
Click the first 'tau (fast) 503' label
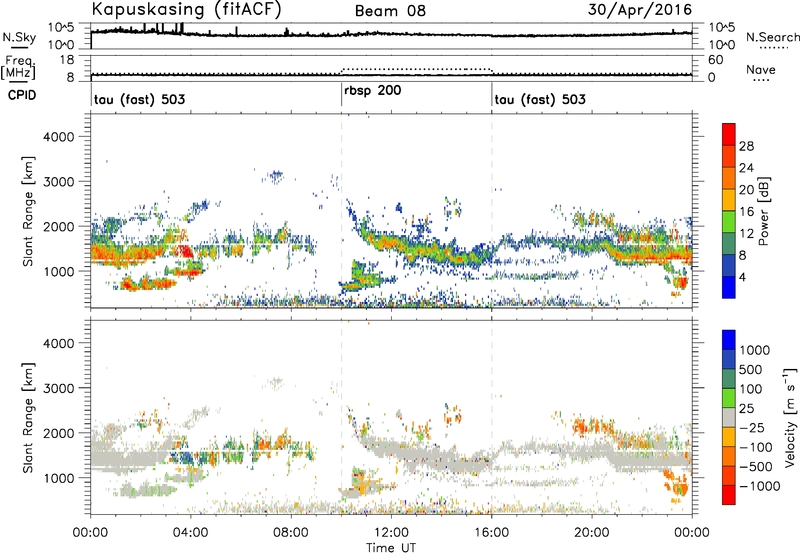click(x=139, y=99)
